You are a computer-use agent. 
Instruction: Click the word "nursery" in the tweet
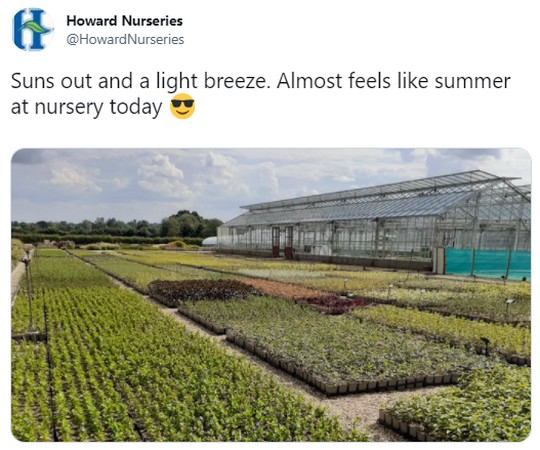[69, 107]
